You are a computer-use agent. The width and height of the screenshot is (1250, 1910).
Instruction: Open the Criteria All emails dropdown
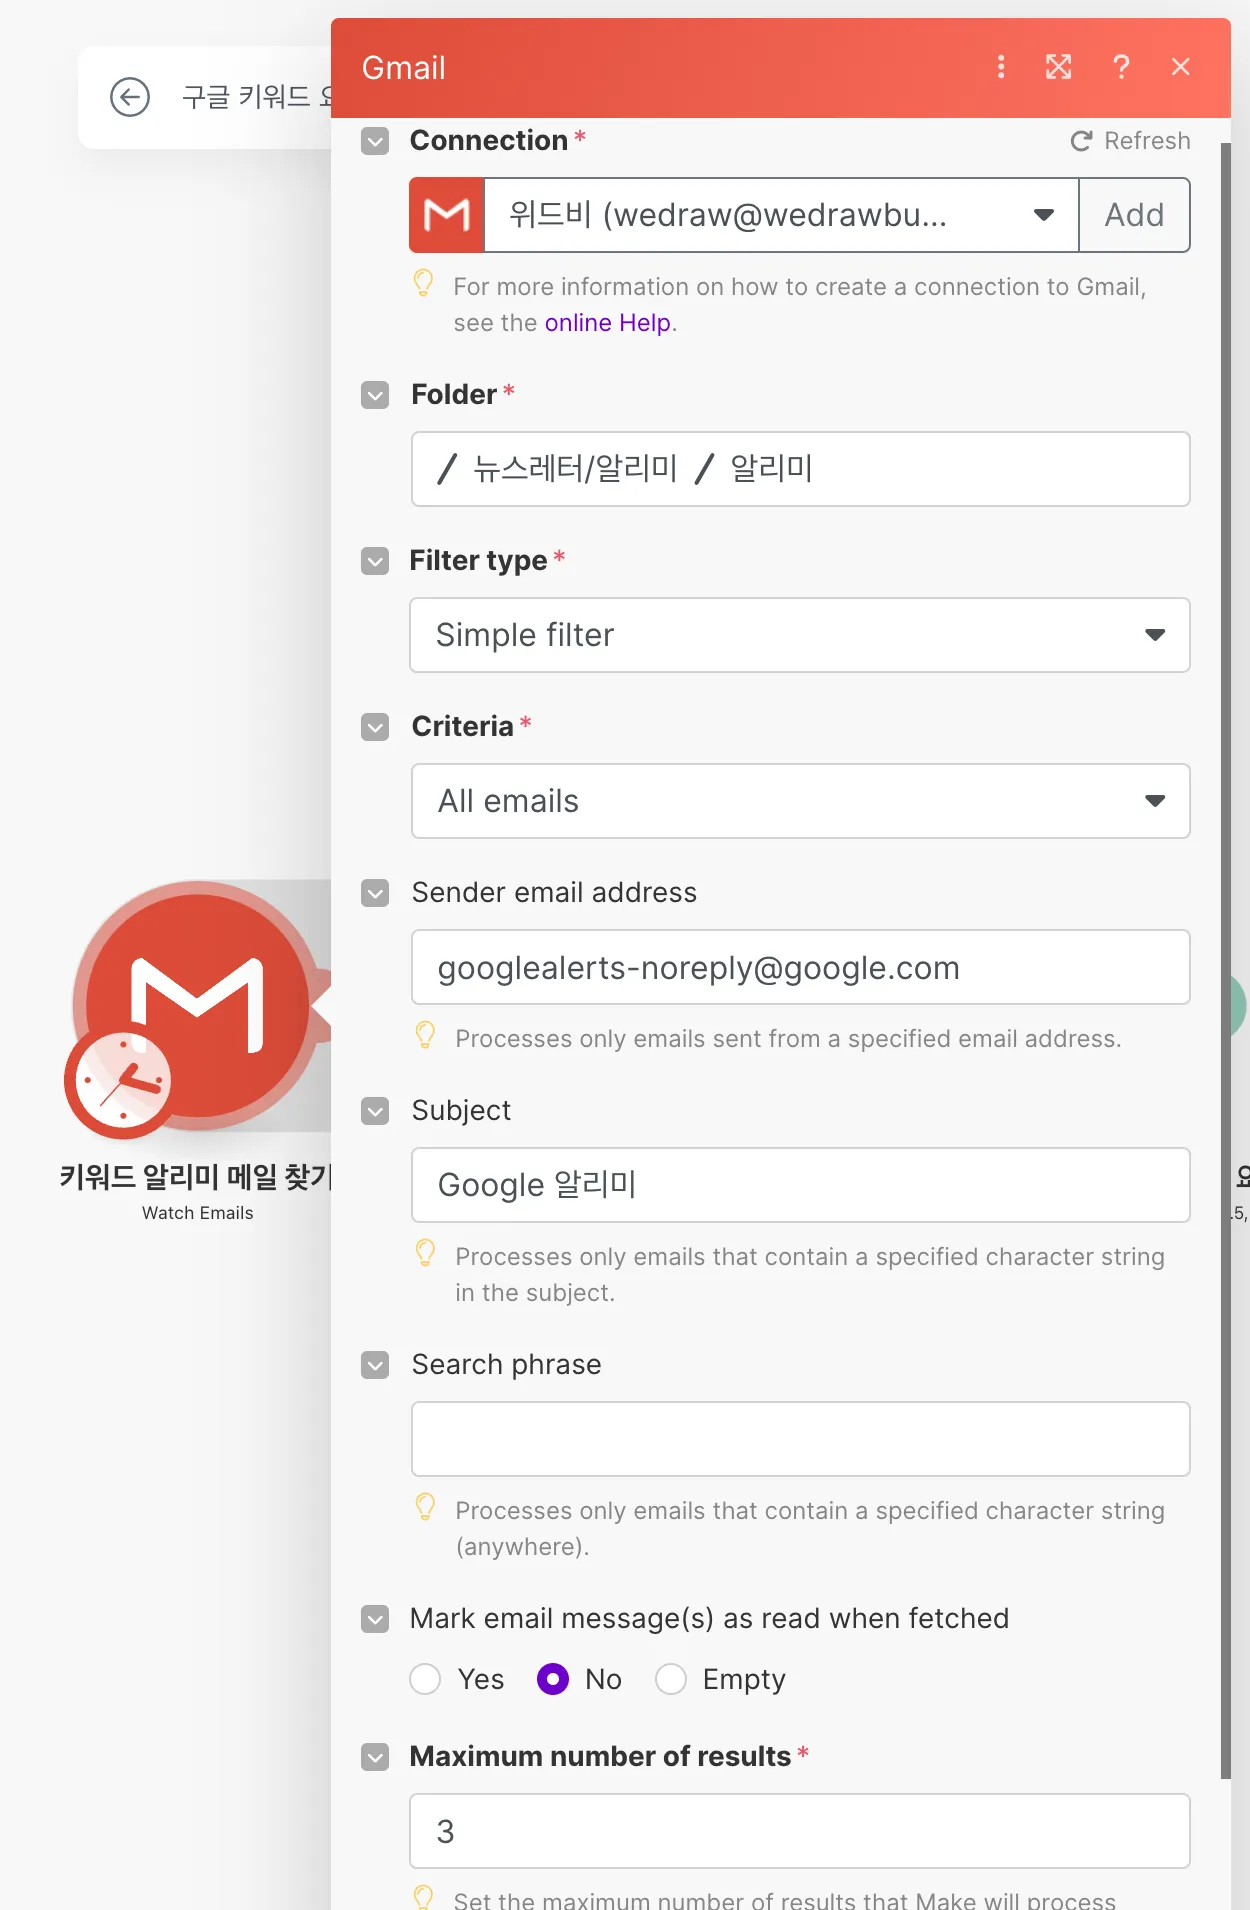click(x=800, y=801)
